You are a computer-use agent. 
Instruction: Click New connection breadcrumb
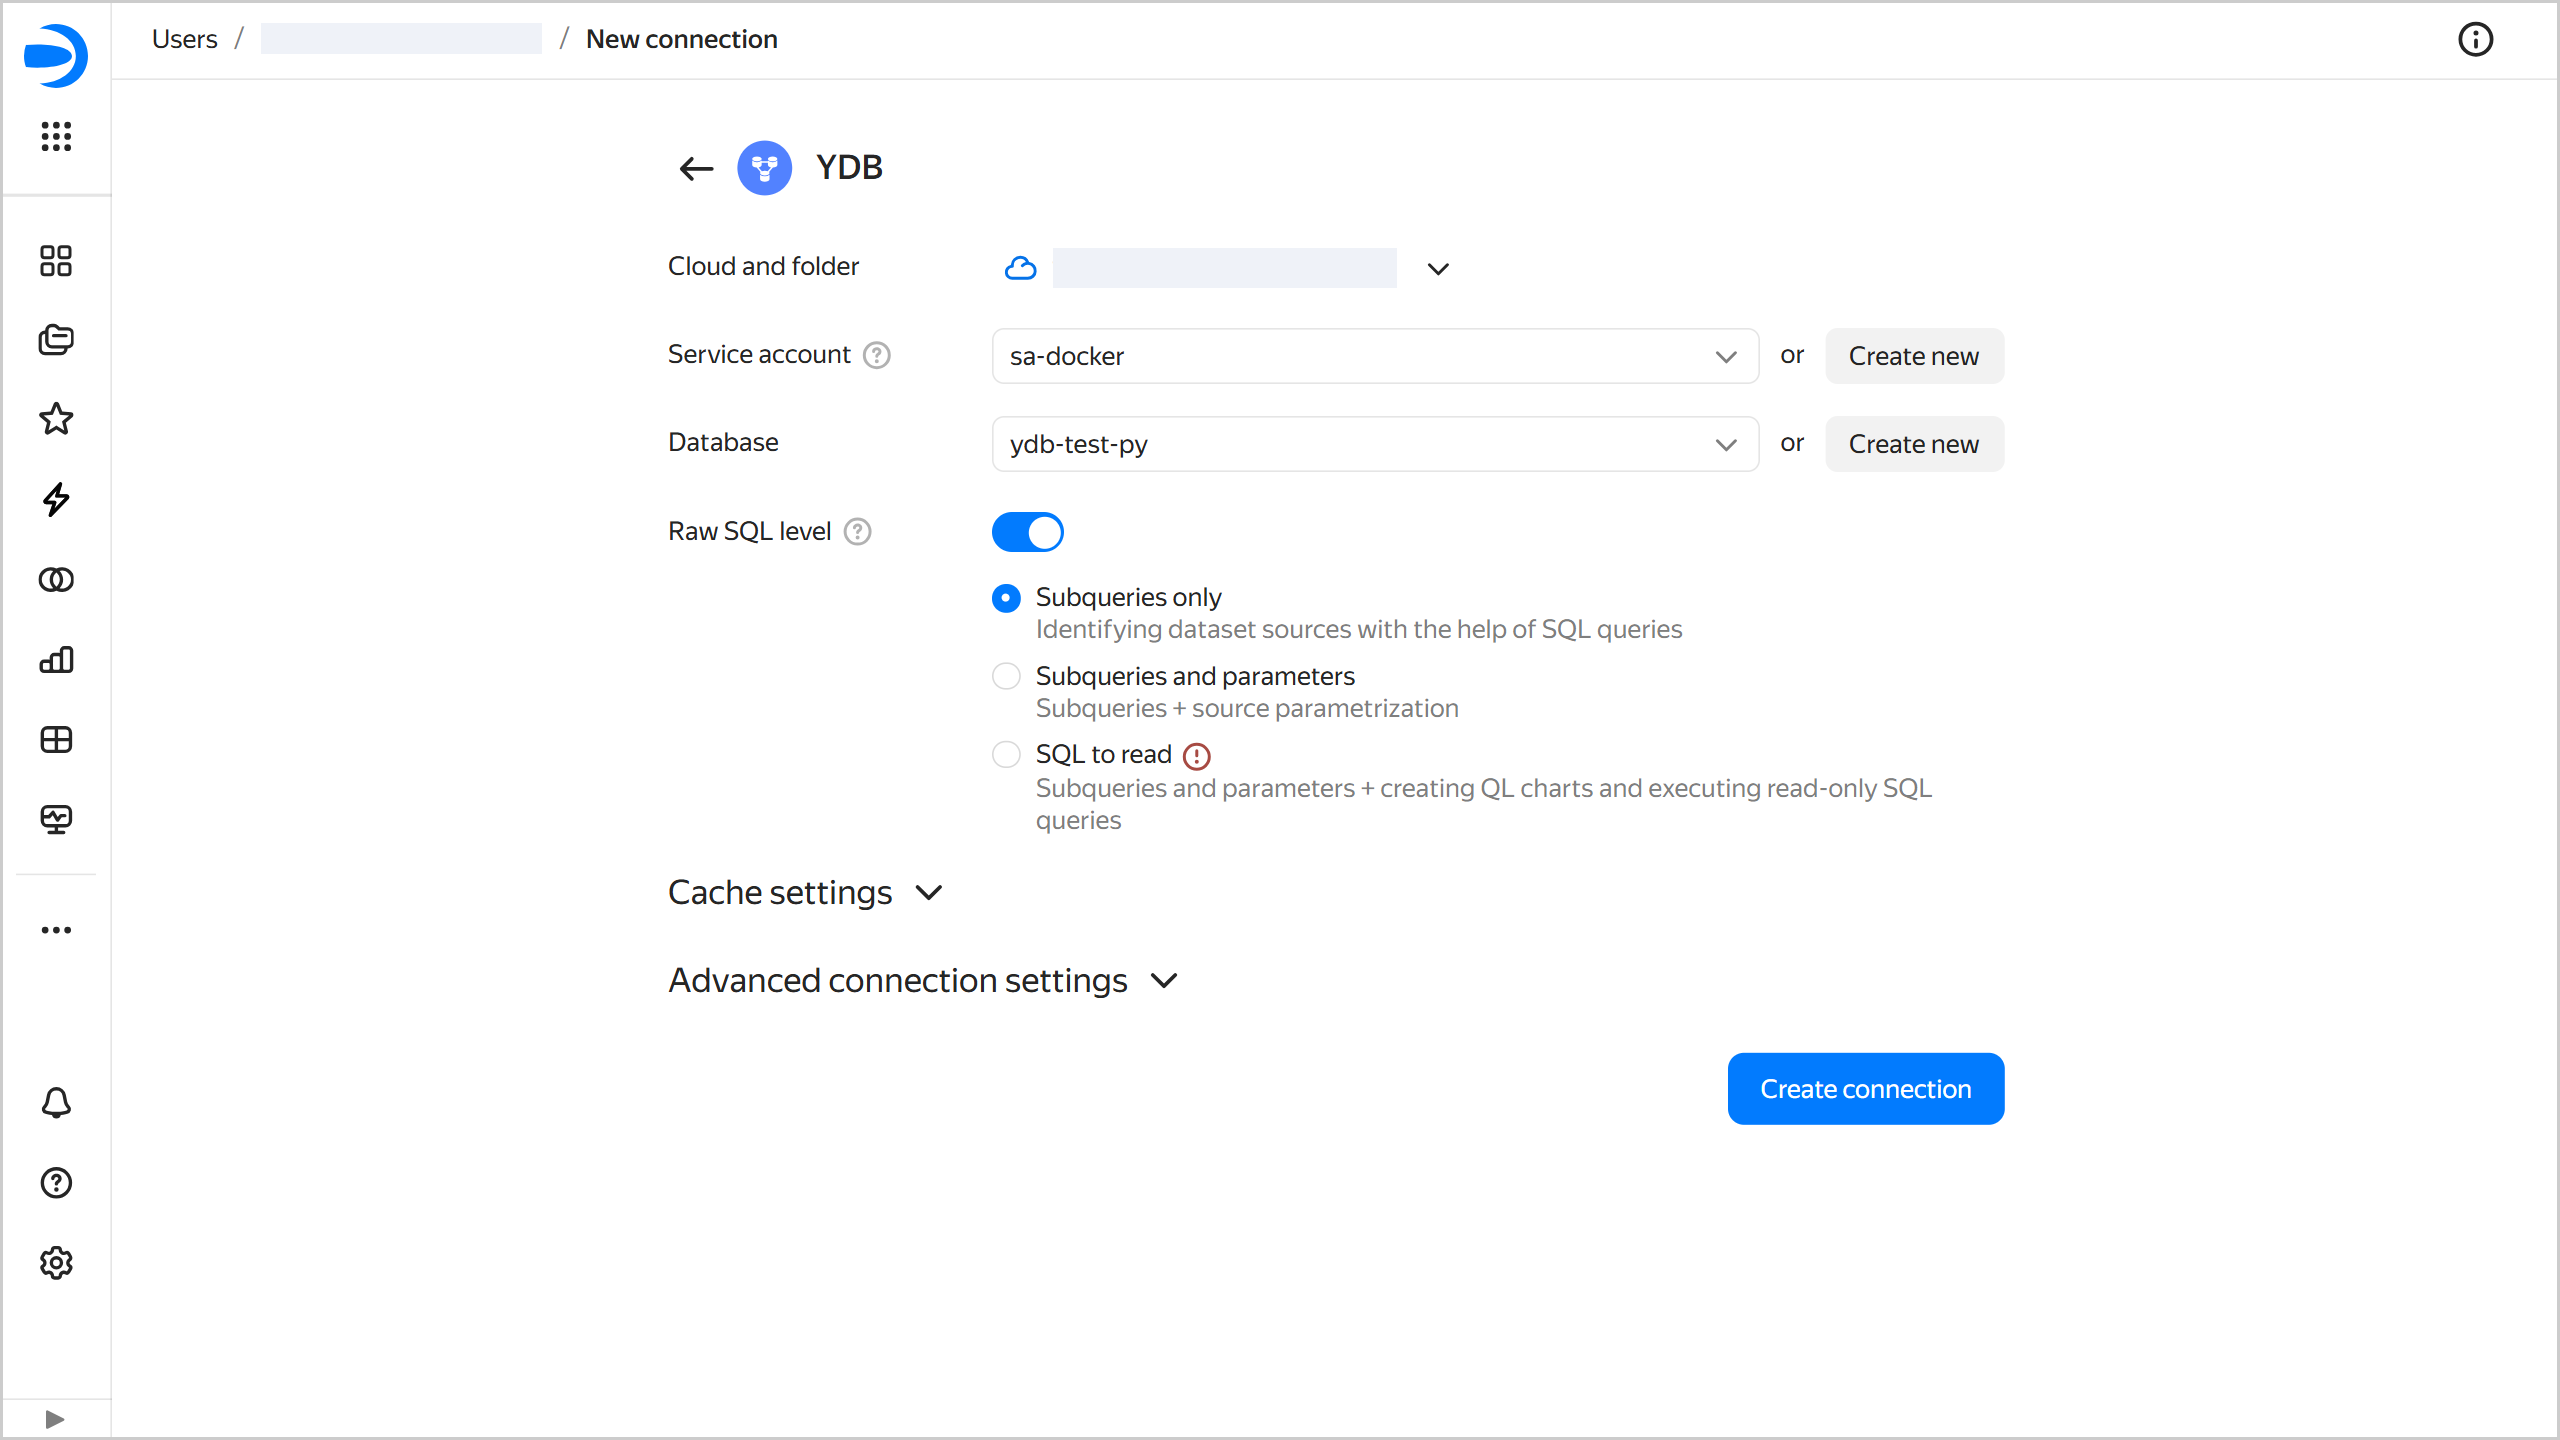682,39
